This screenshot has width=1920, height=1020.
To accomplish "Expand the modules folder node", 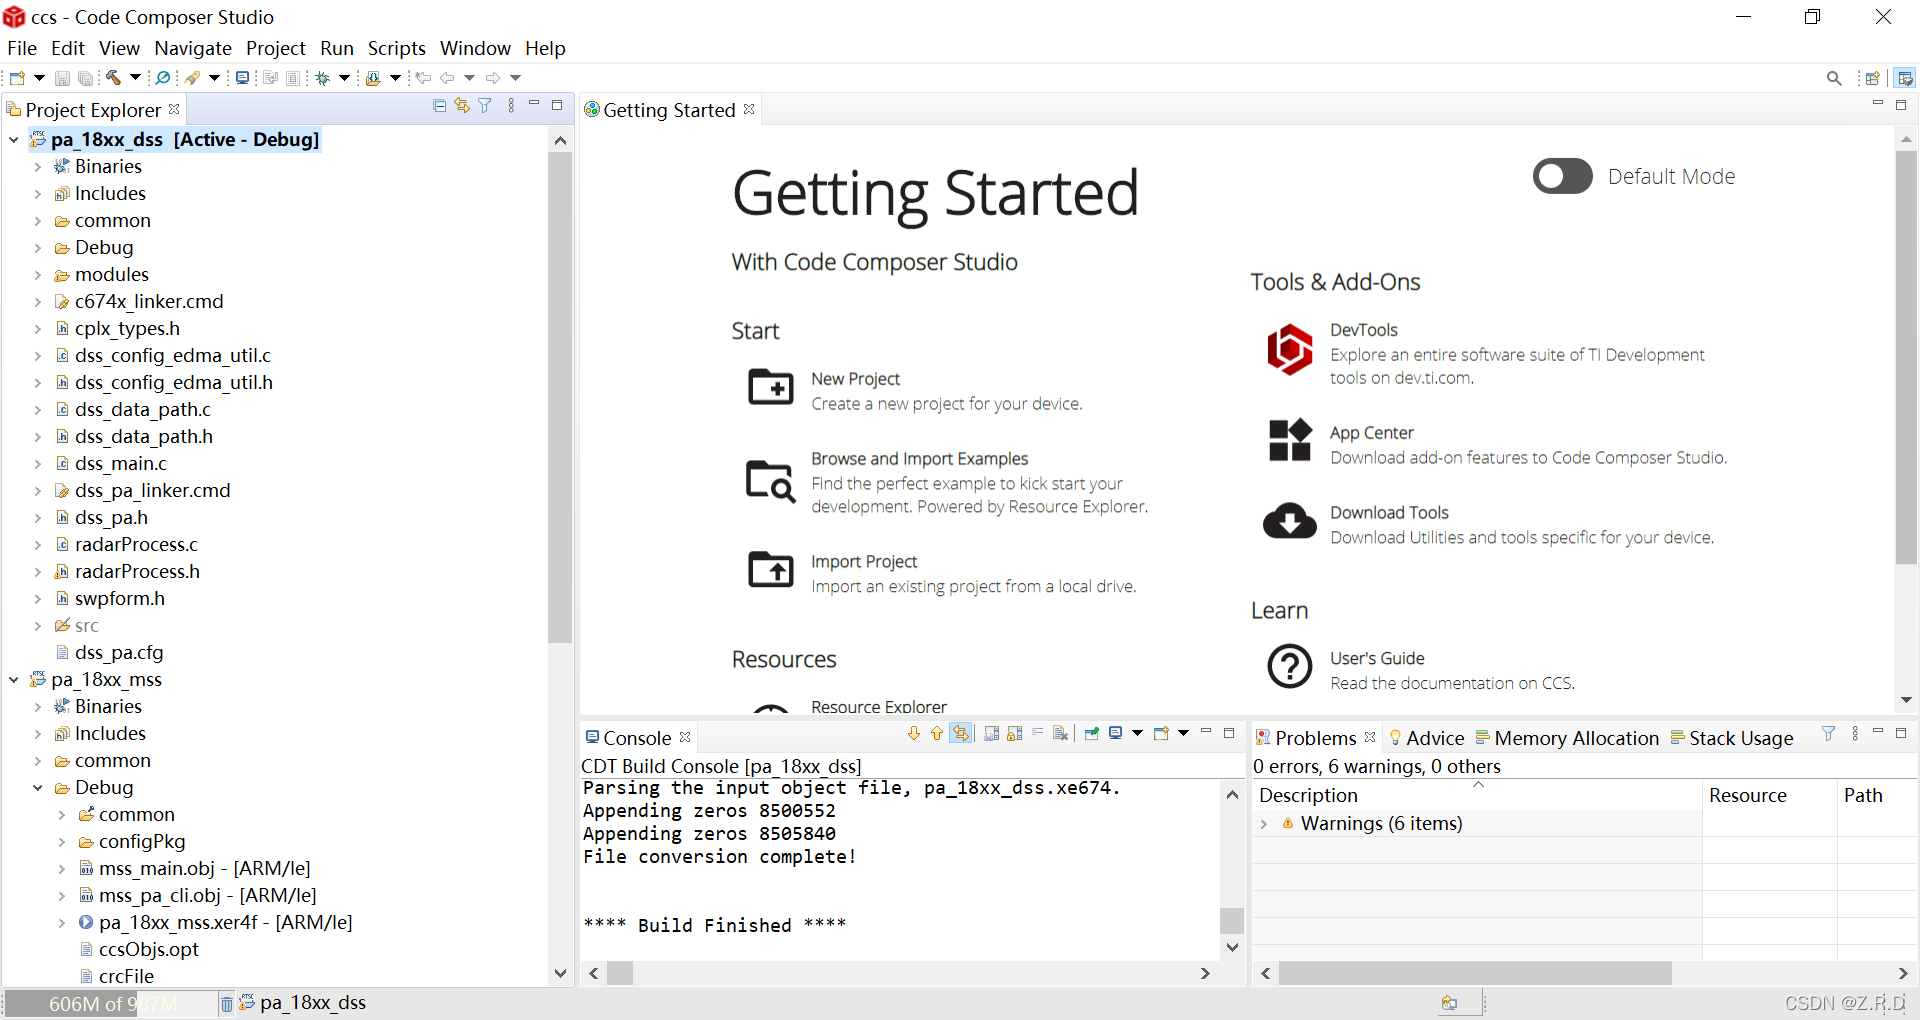I will tap(38, 275).
